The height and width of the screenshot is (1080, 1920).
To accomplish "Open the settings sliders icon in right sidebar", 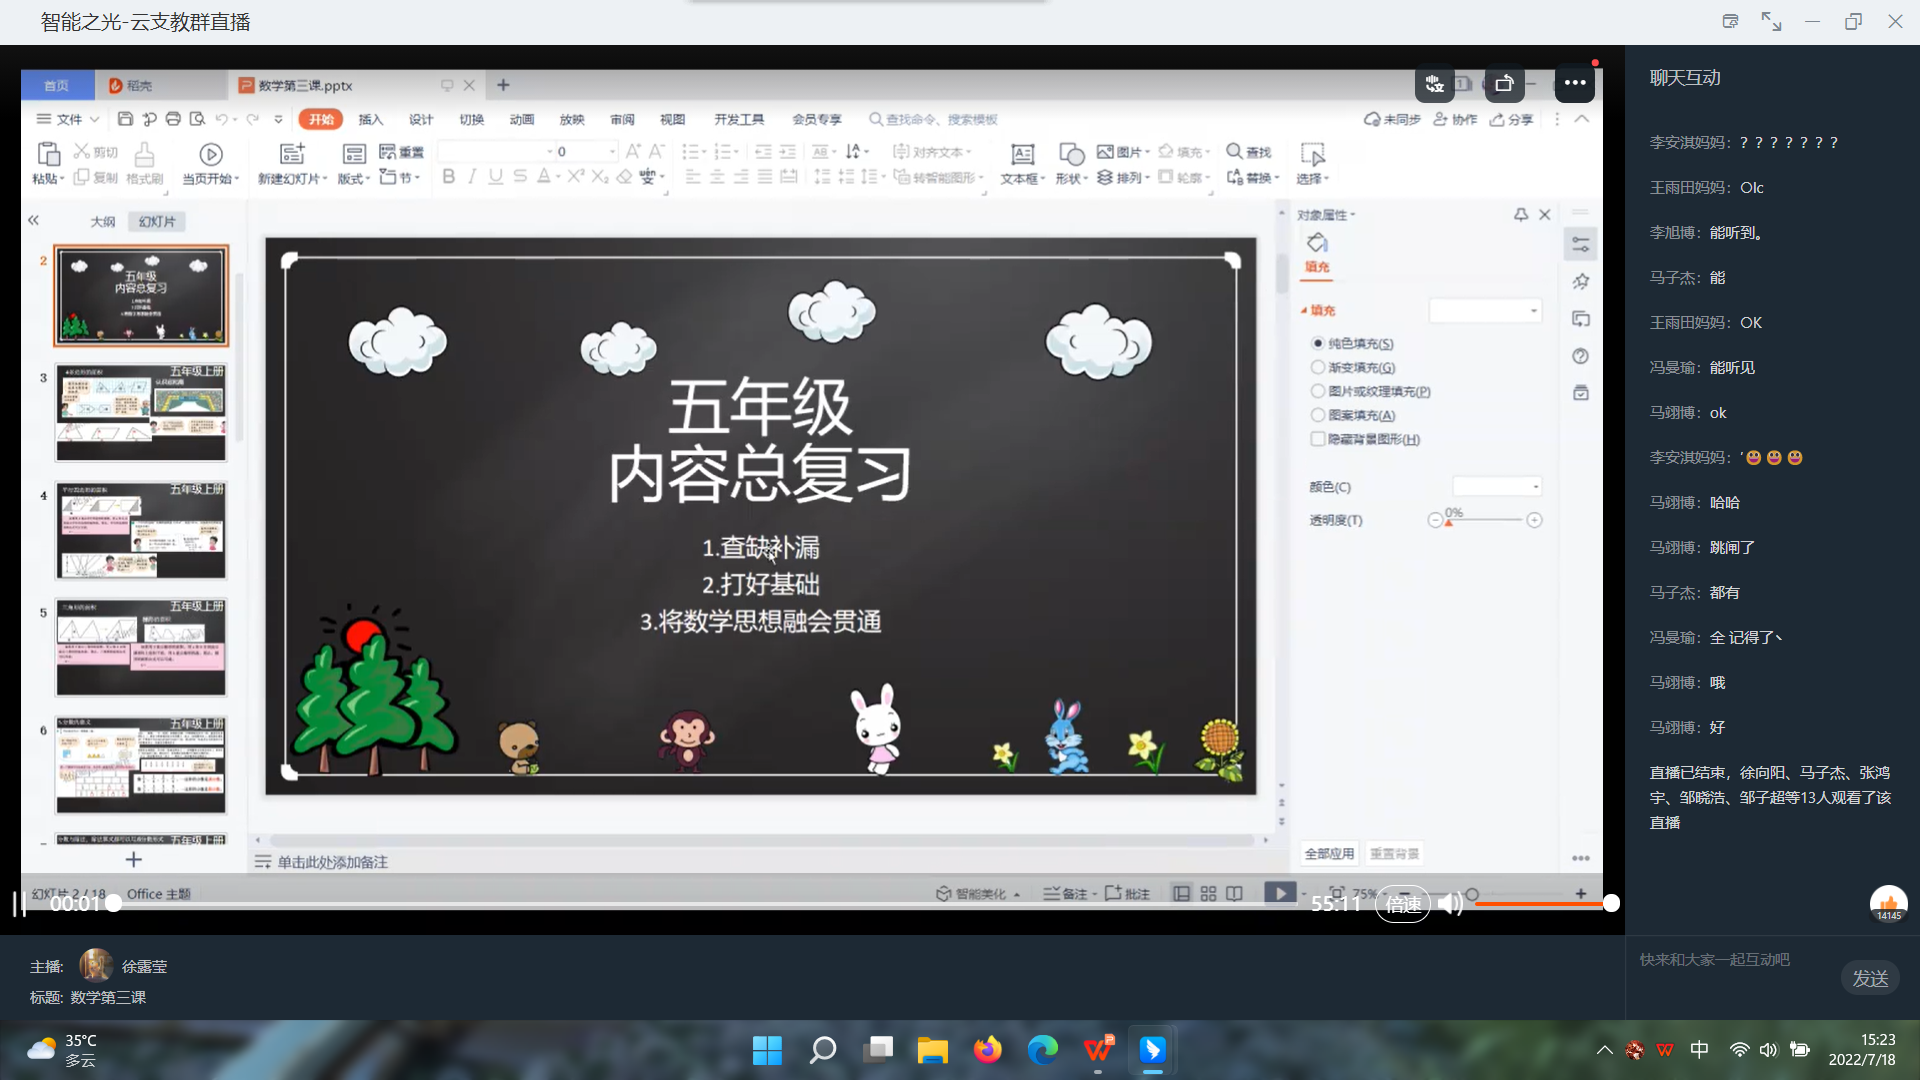I will [1581, 243].
